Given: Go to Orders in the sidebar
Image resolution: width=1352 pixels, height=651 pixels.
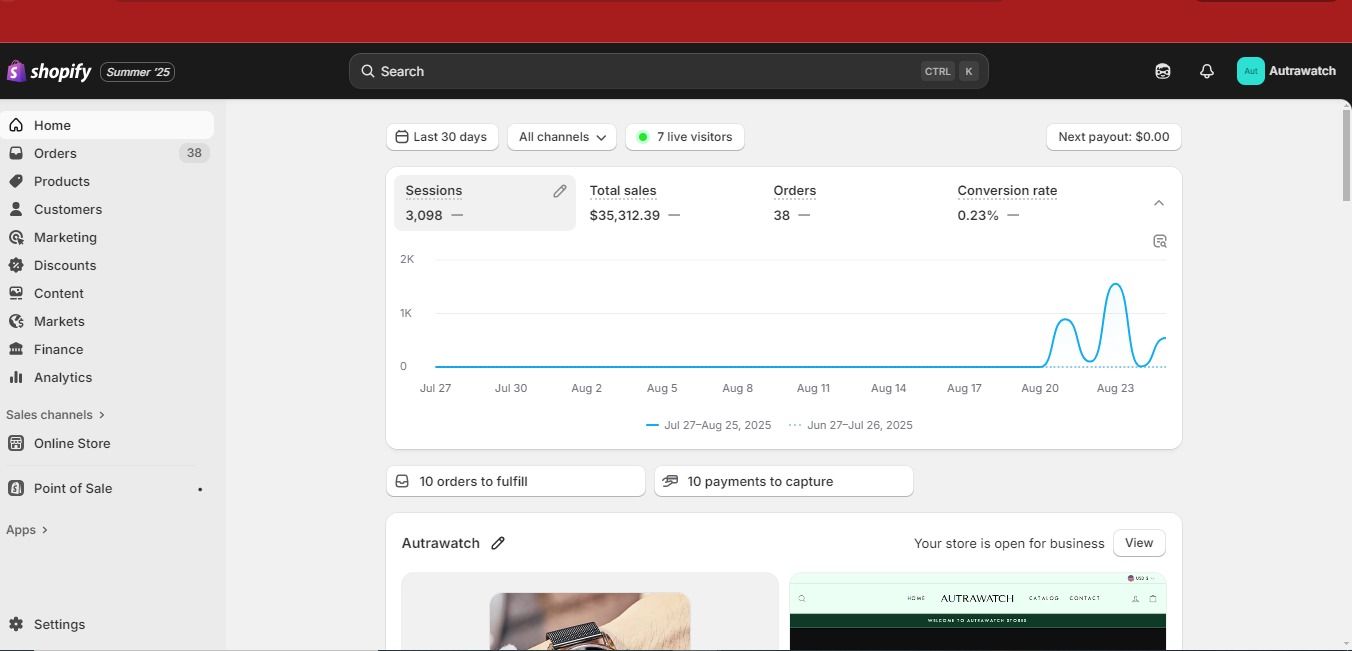Looking at the screenshot, I should [55, 153].
